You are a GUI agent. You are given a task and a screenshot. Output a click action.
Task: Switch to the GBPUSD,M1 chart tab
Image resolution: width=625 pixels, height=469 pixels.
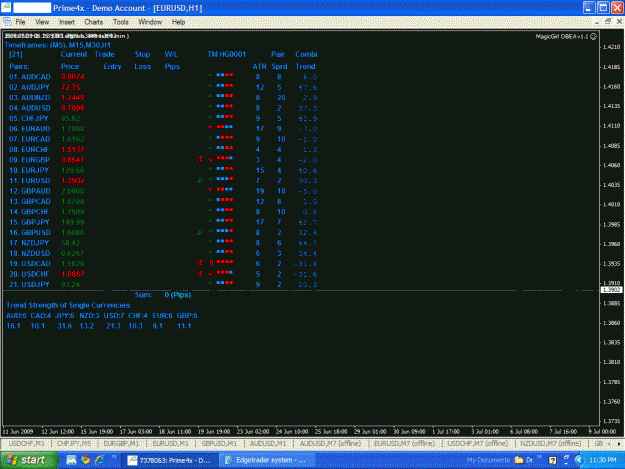click(x=219, y=443)
